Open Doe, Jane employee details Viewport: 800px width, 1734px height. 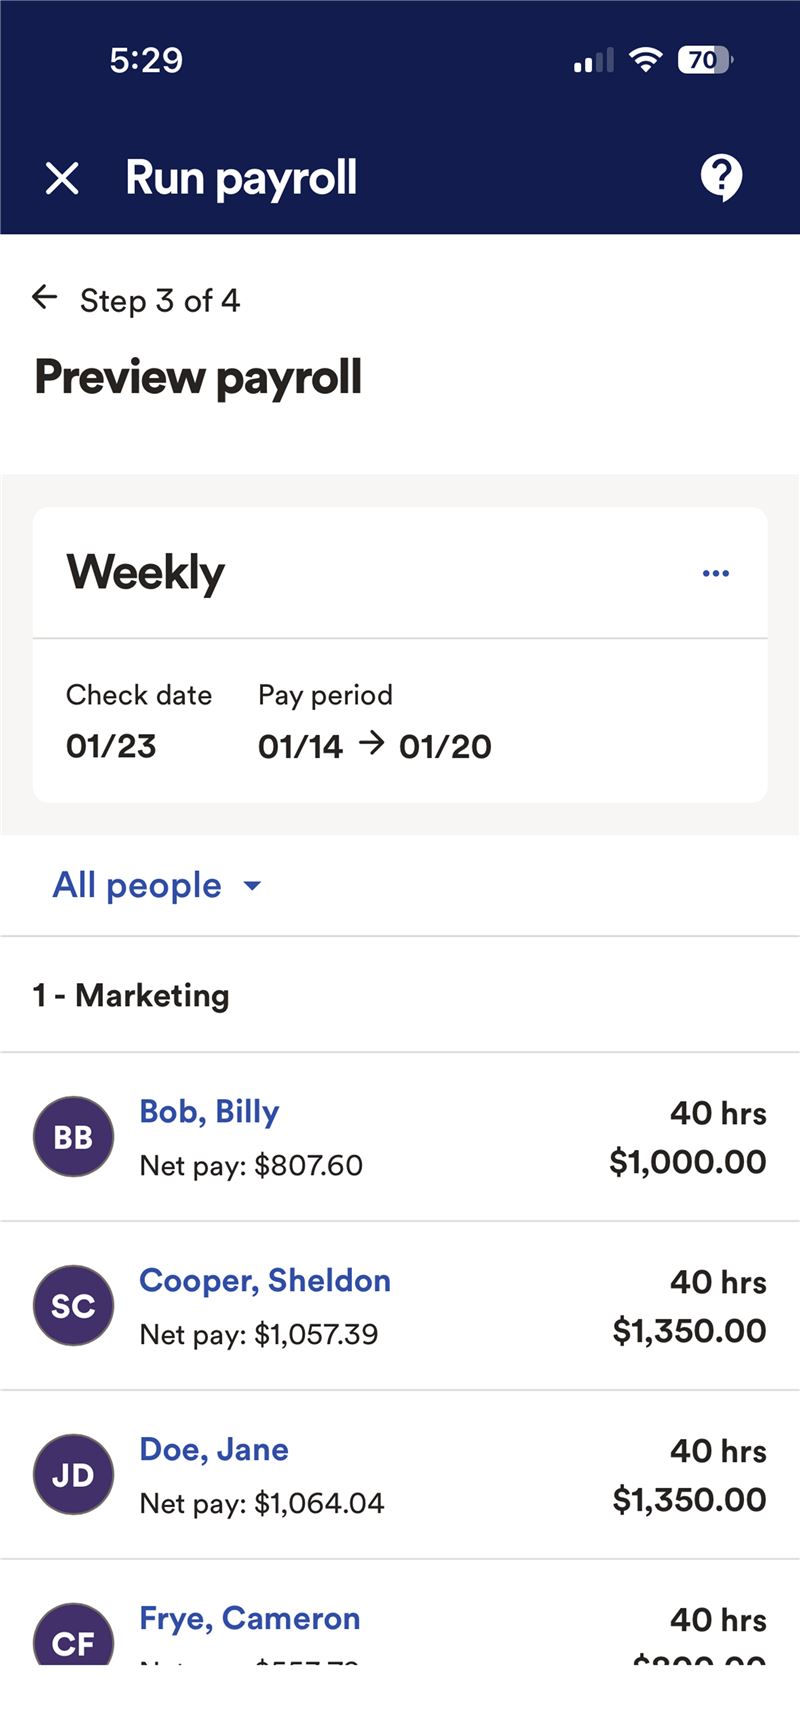tap(214, 1450)
